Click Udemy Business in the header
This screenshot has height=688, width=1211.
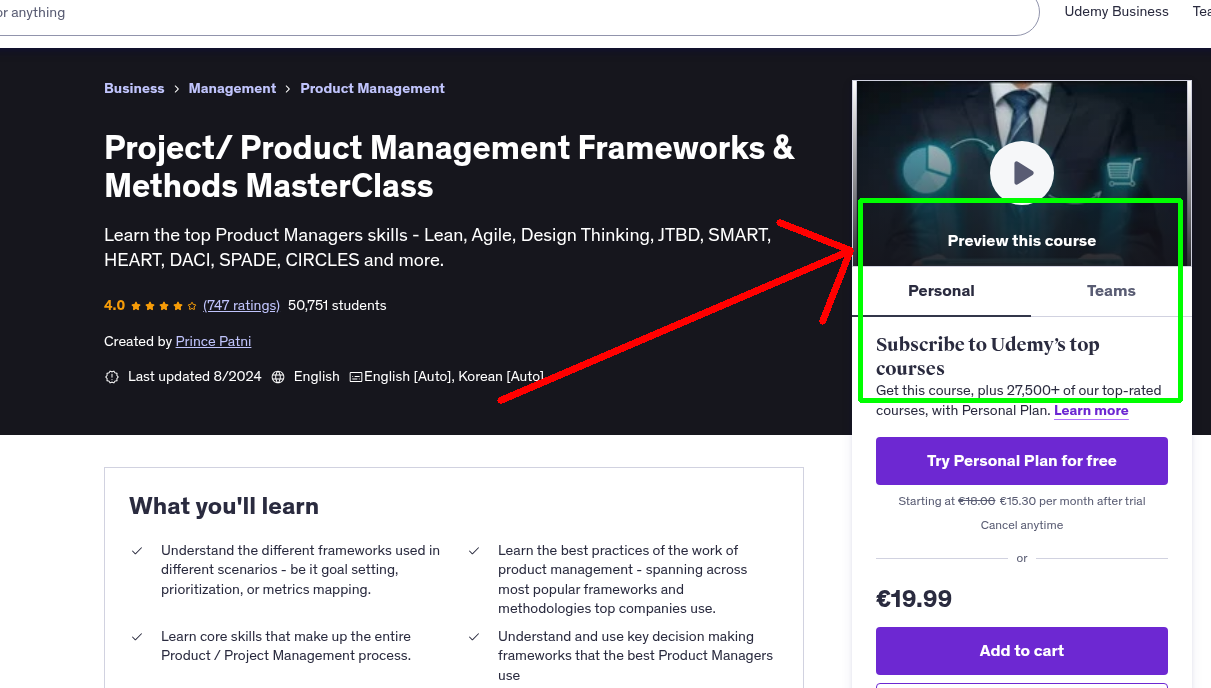coord(1116,11)
